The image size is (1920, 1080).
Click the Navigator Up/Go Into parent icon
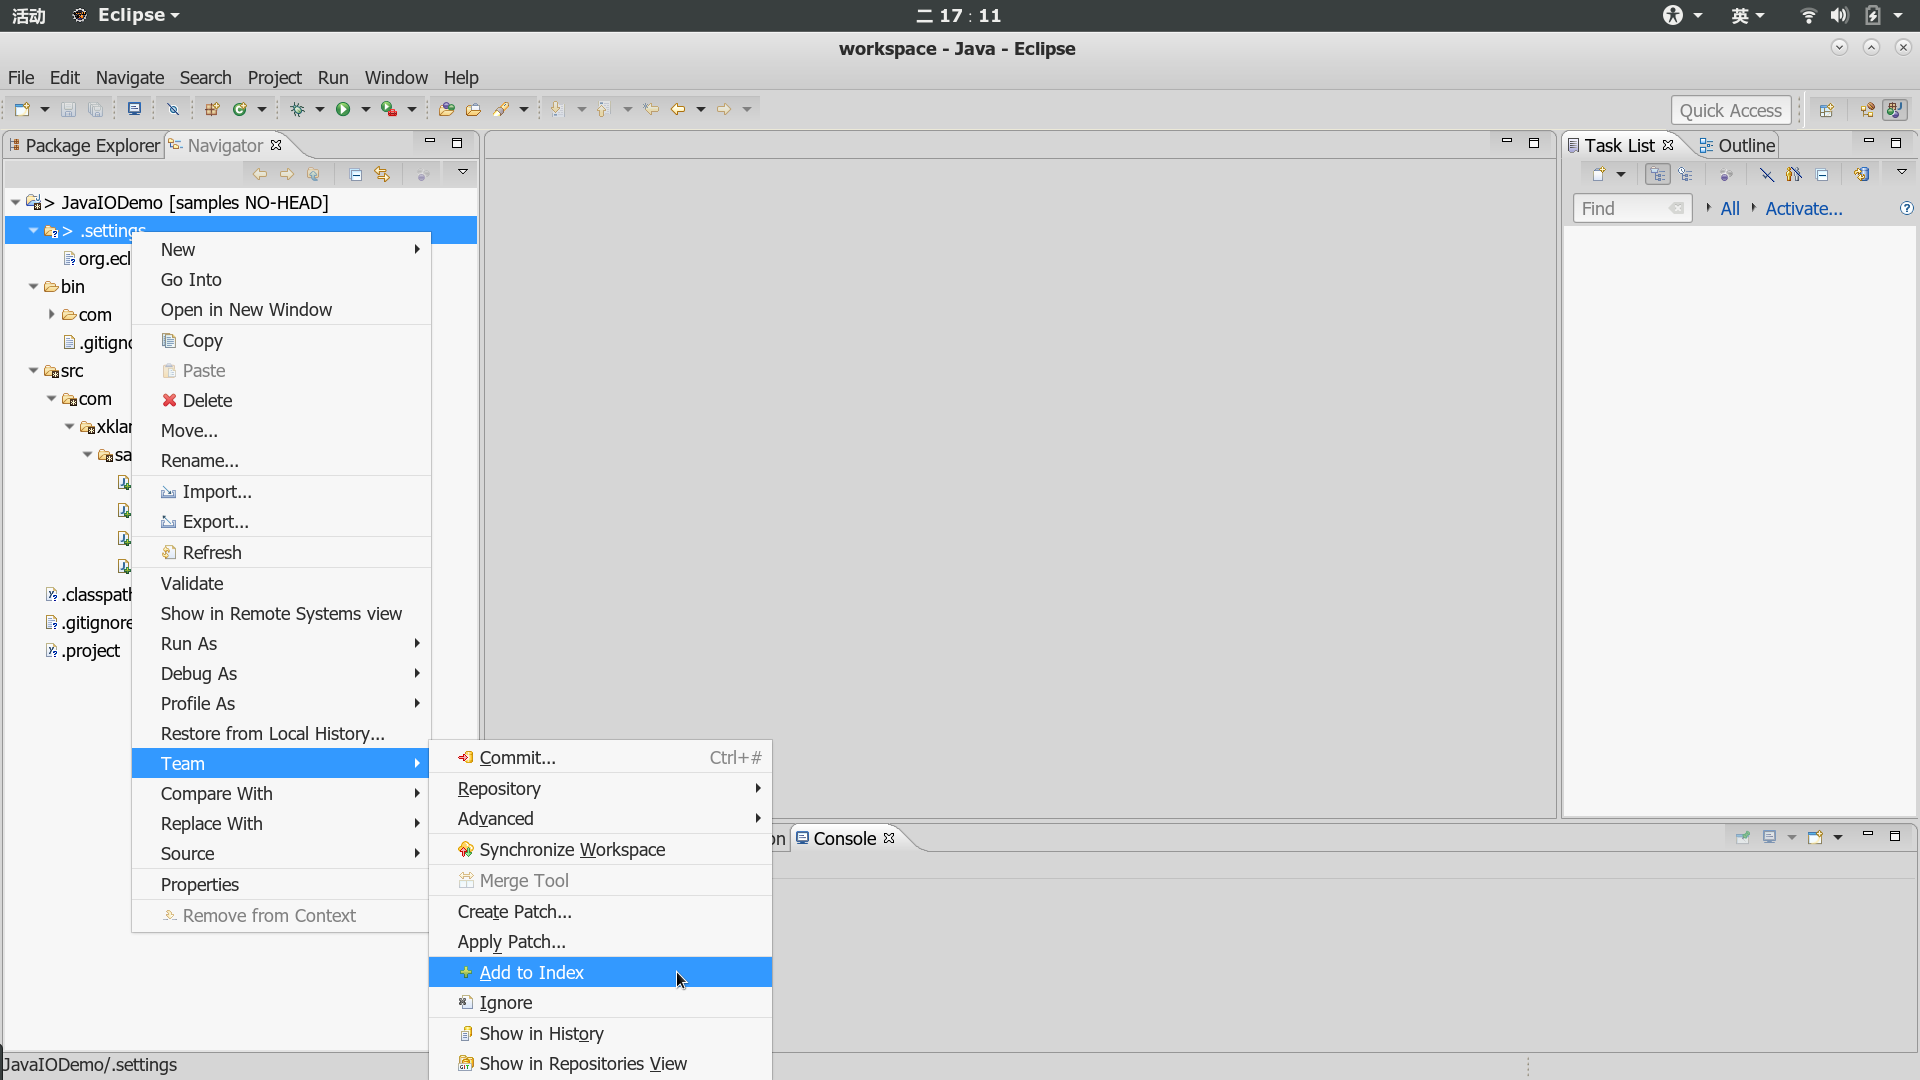[314, 174]
